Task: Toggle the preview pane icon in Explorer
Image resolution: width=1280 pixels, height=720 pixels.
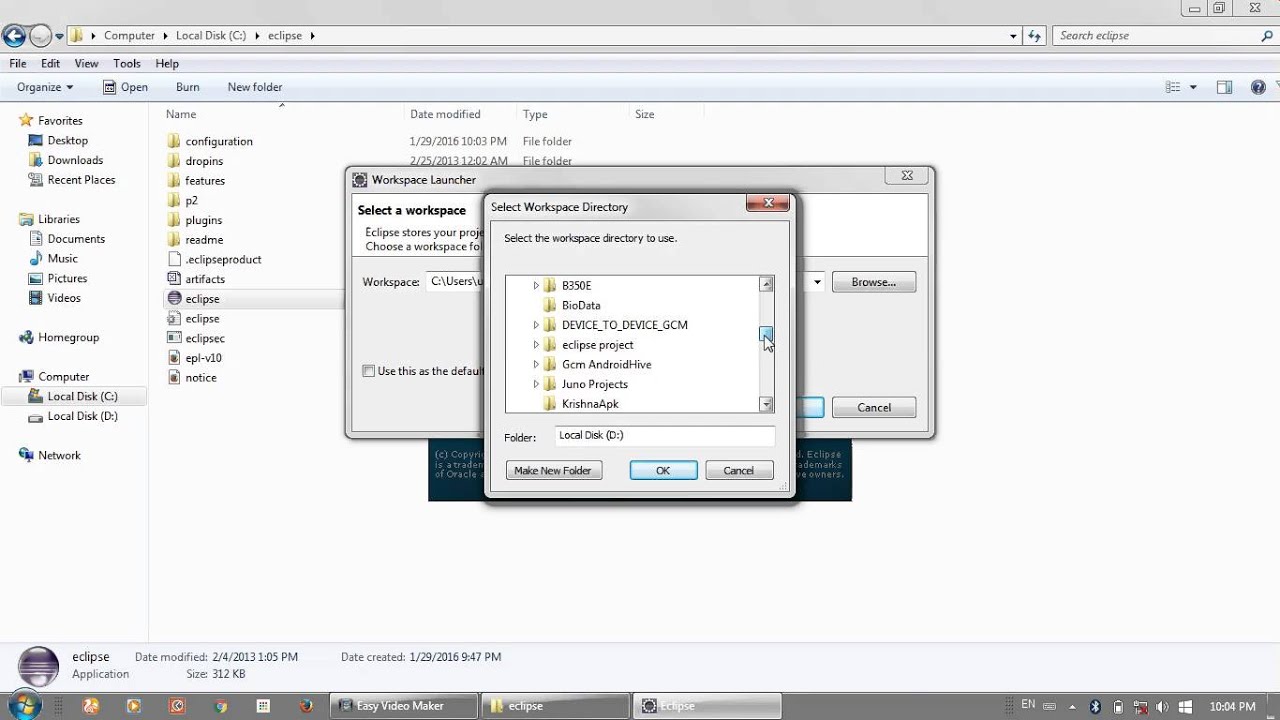Action: [1224, 87]
